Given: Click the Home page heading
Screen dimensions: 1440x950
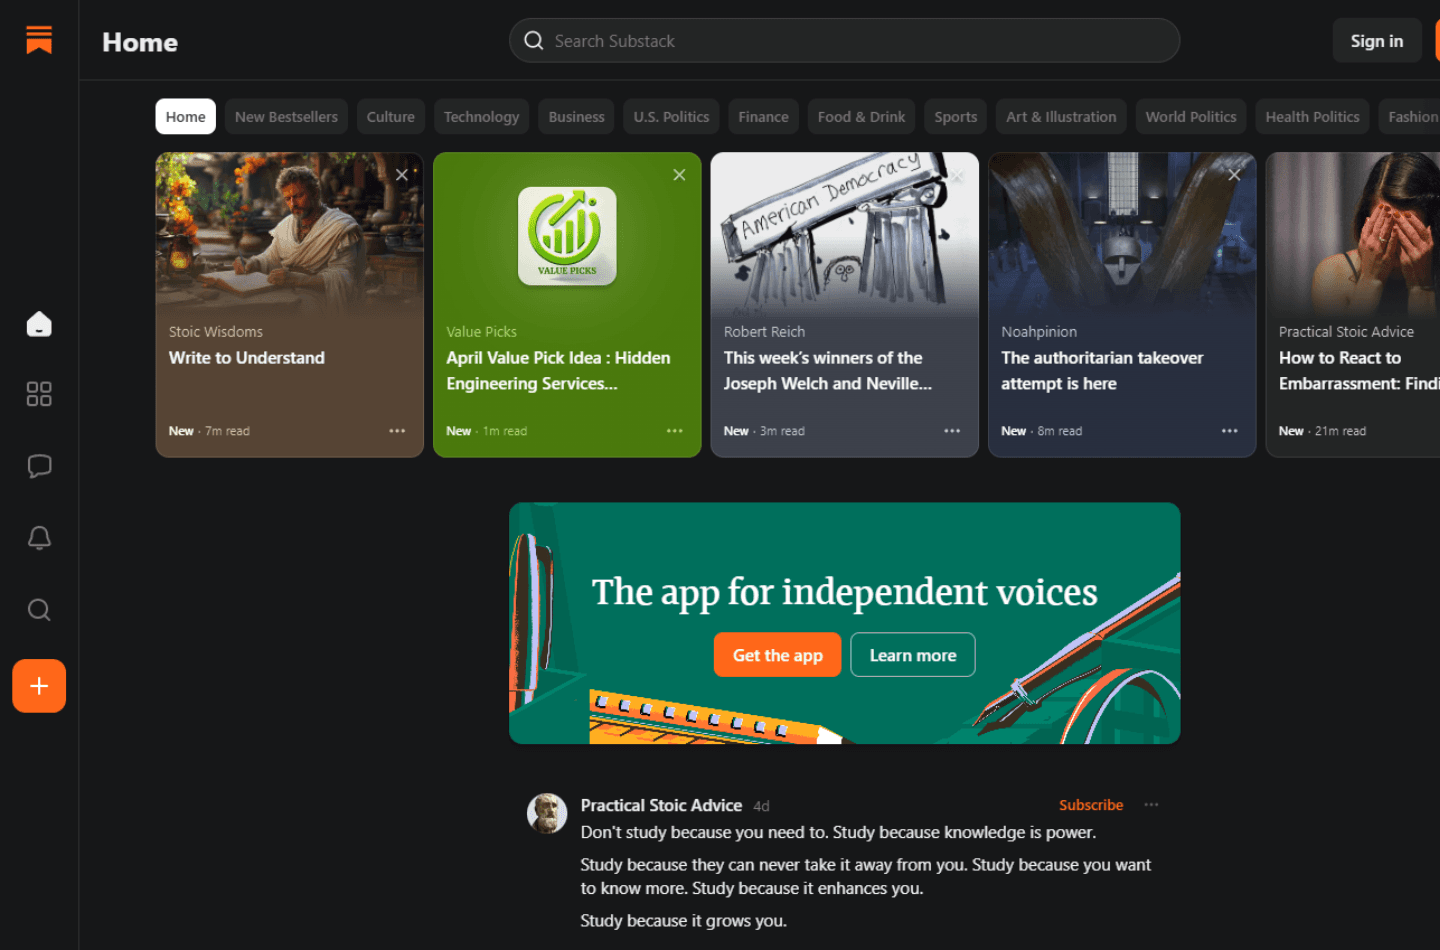Looking at the screenshot, I should coord(140,42).
